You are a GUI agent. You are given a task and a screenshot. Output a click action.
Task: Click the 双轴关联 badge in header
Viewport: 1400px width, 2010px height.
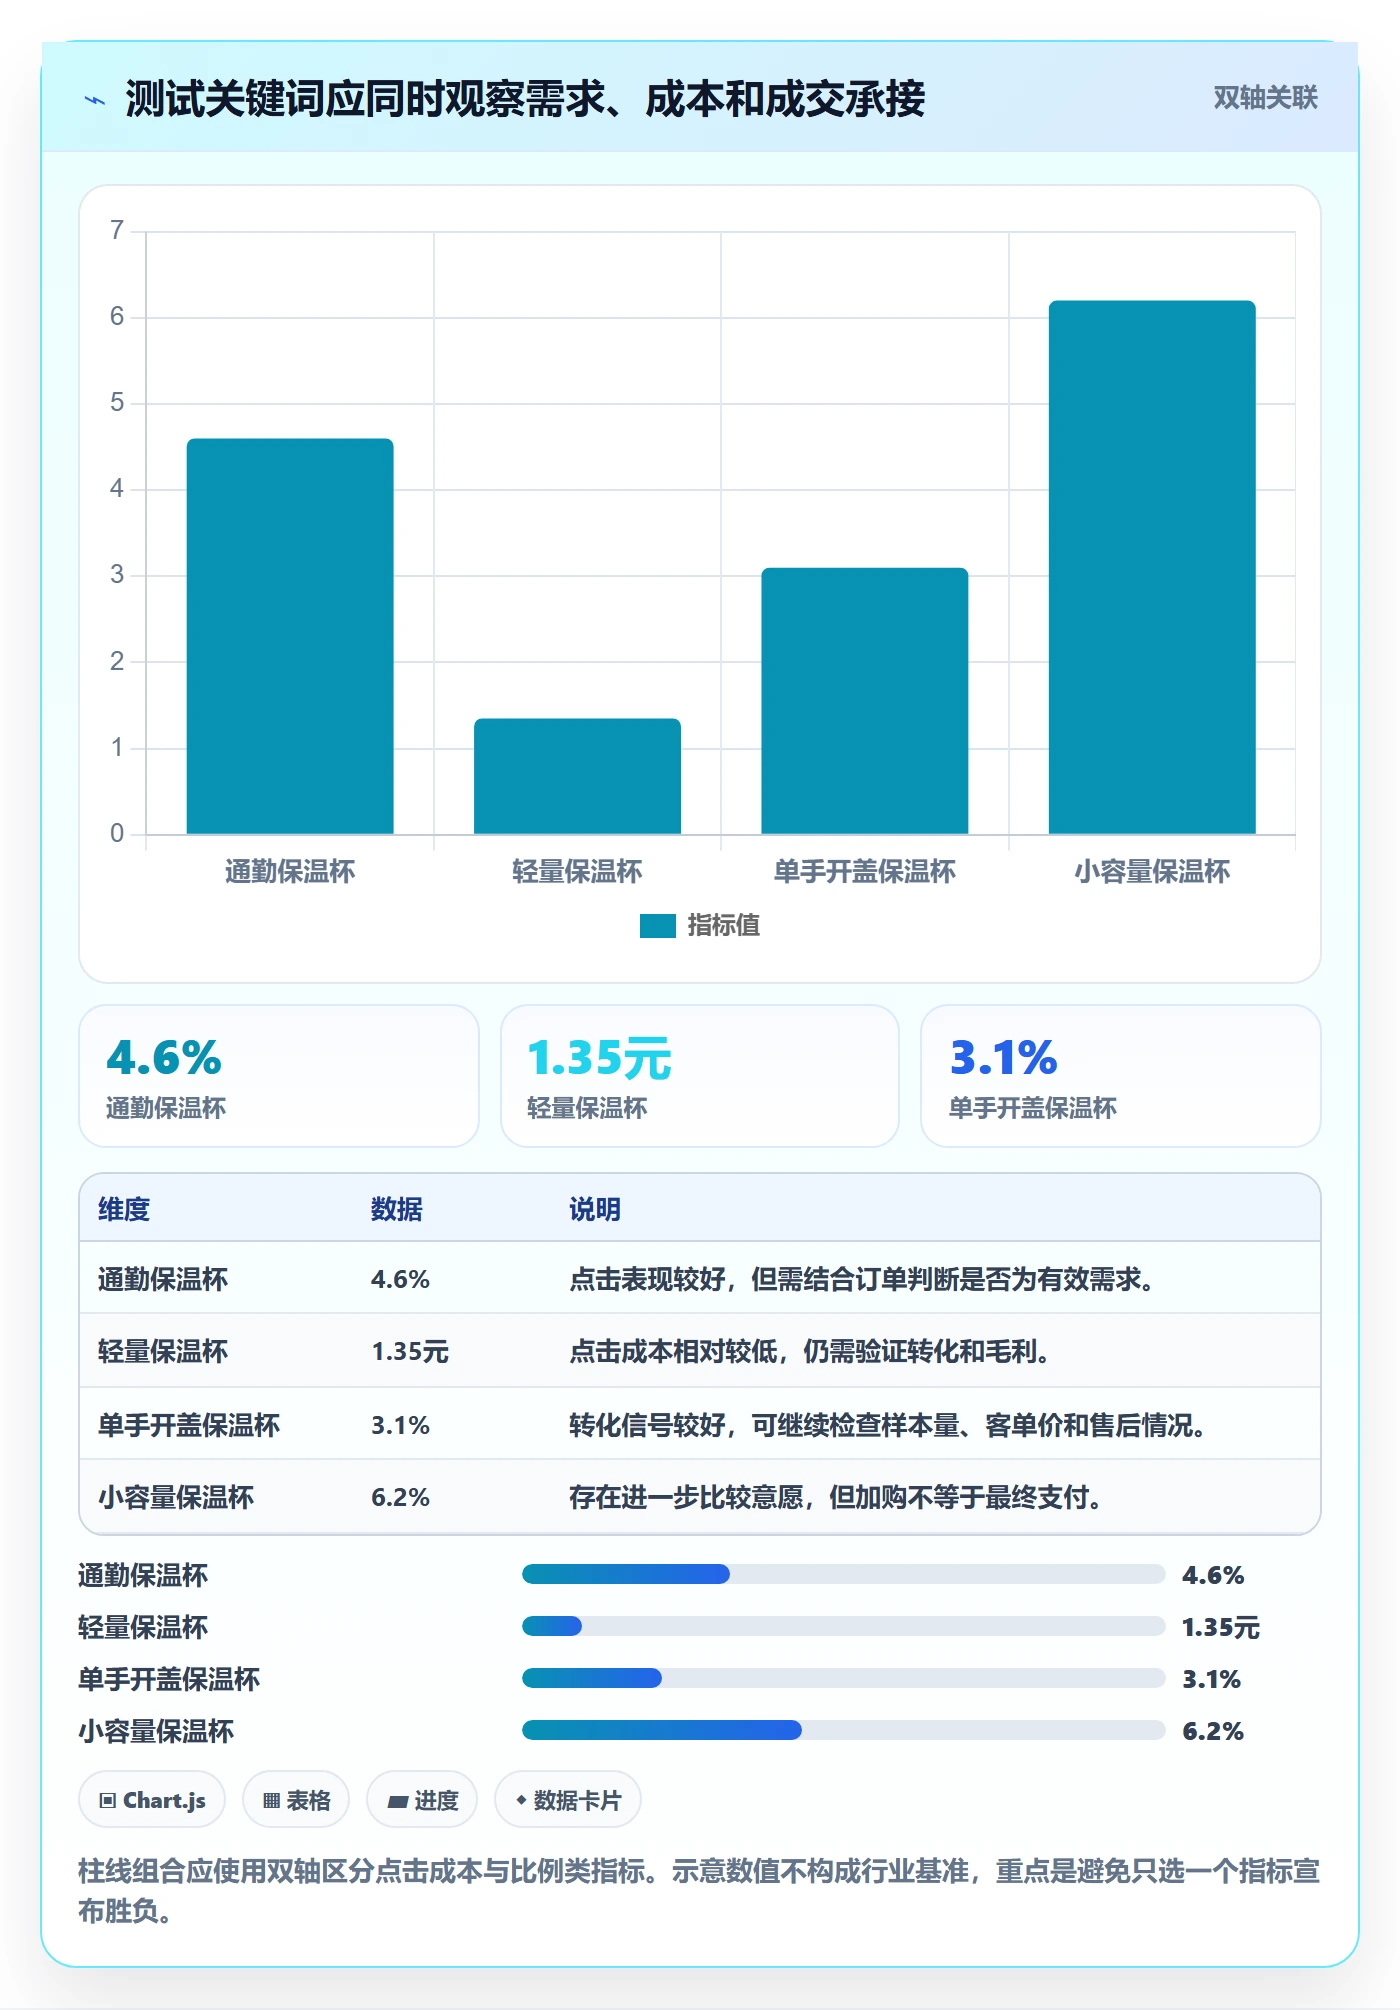click(1265, 98)
